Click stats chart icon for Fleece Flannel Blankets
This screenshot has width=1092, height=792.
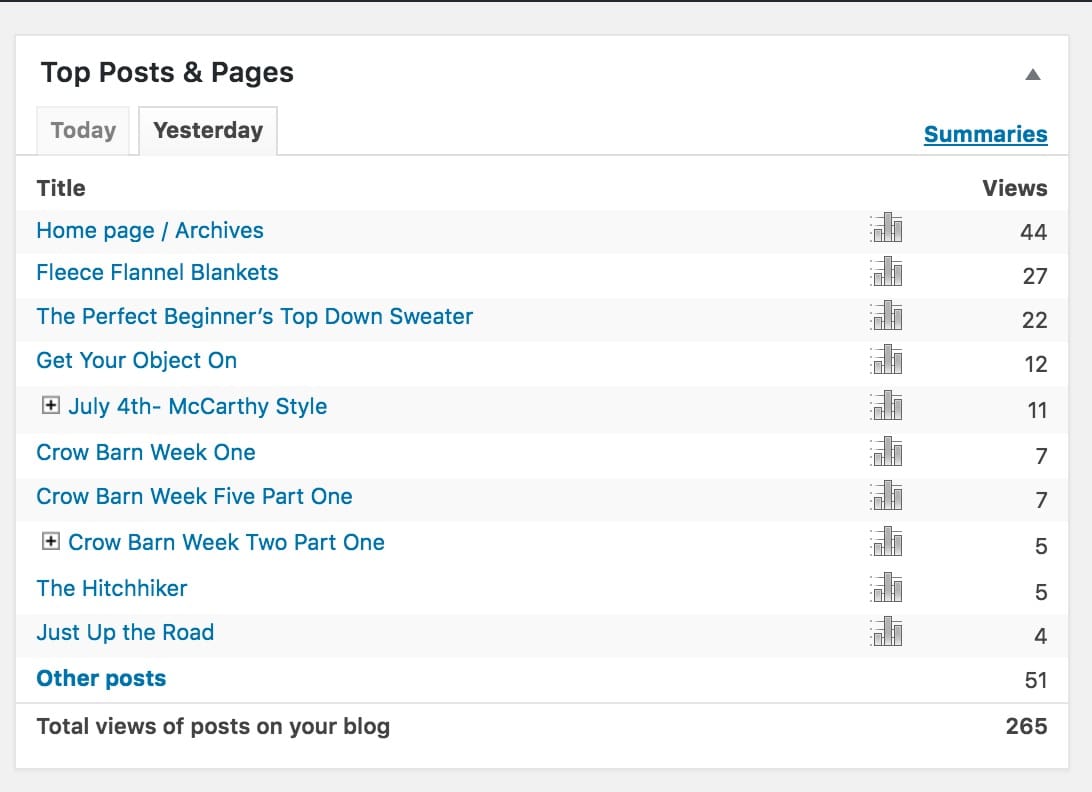pos(886,272)
